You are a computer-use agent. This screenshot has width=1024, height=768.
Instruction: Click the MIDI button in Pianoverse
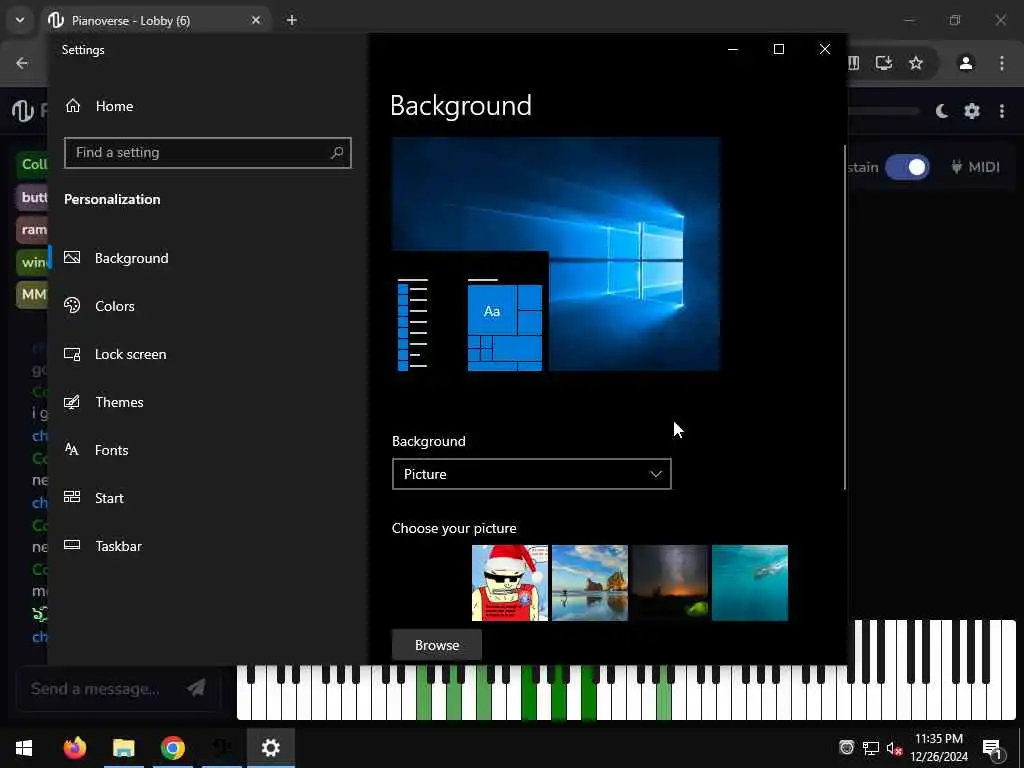pos(975,167)
